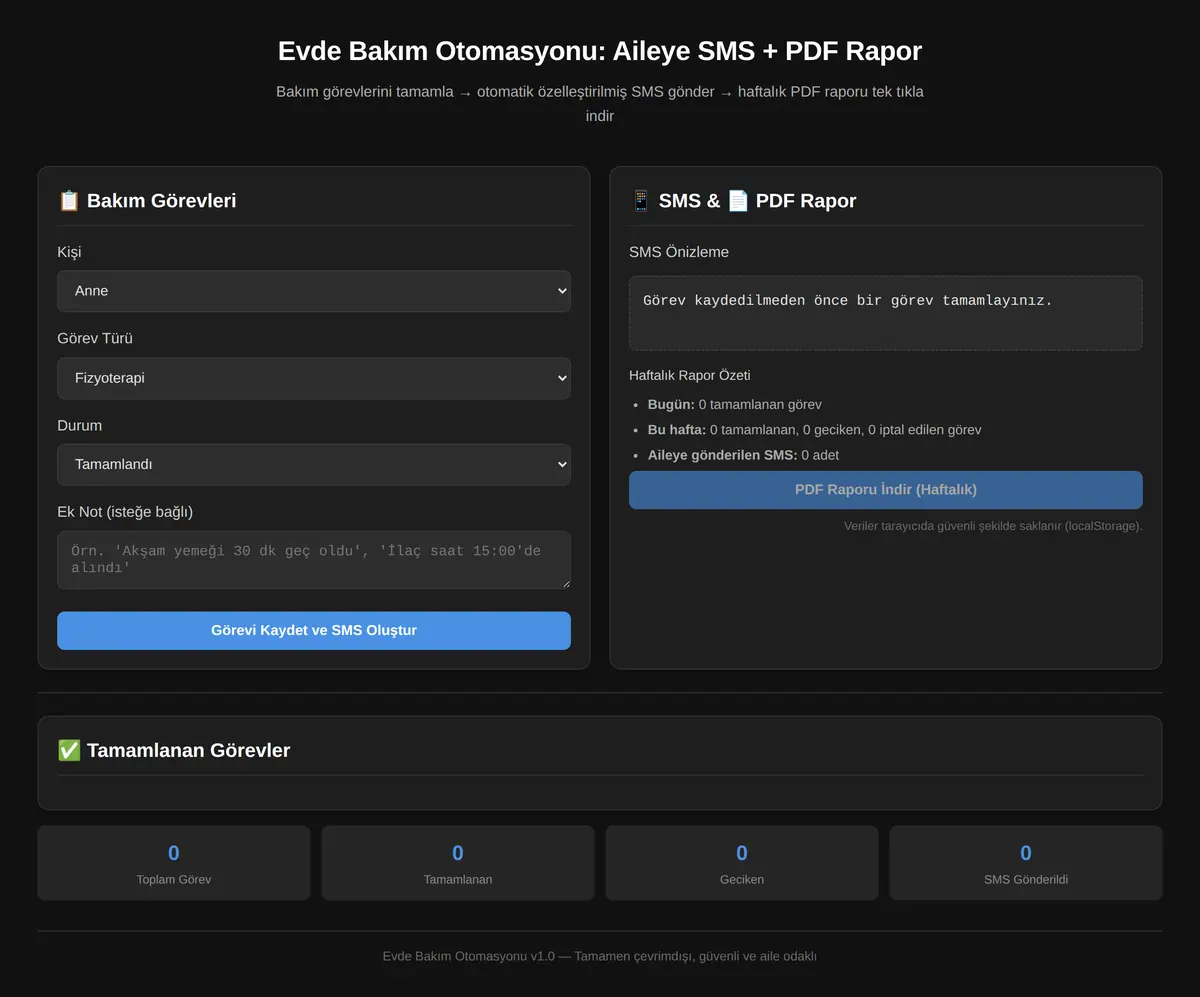Click the SMS Önizleme message box
This screenshot has height=997, width=1200.
pyautogui.click(x=886, y=313)
